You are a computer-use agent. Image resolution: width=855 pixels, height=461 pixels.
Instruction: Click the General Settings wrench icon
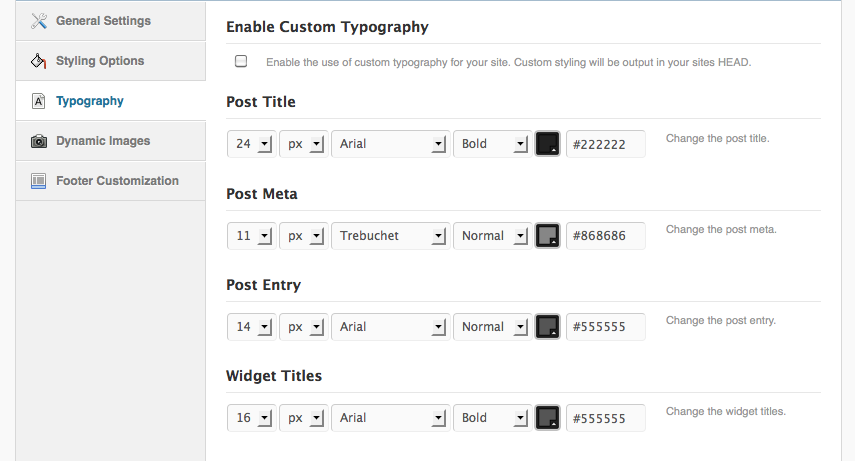click(x=39, y=21)
